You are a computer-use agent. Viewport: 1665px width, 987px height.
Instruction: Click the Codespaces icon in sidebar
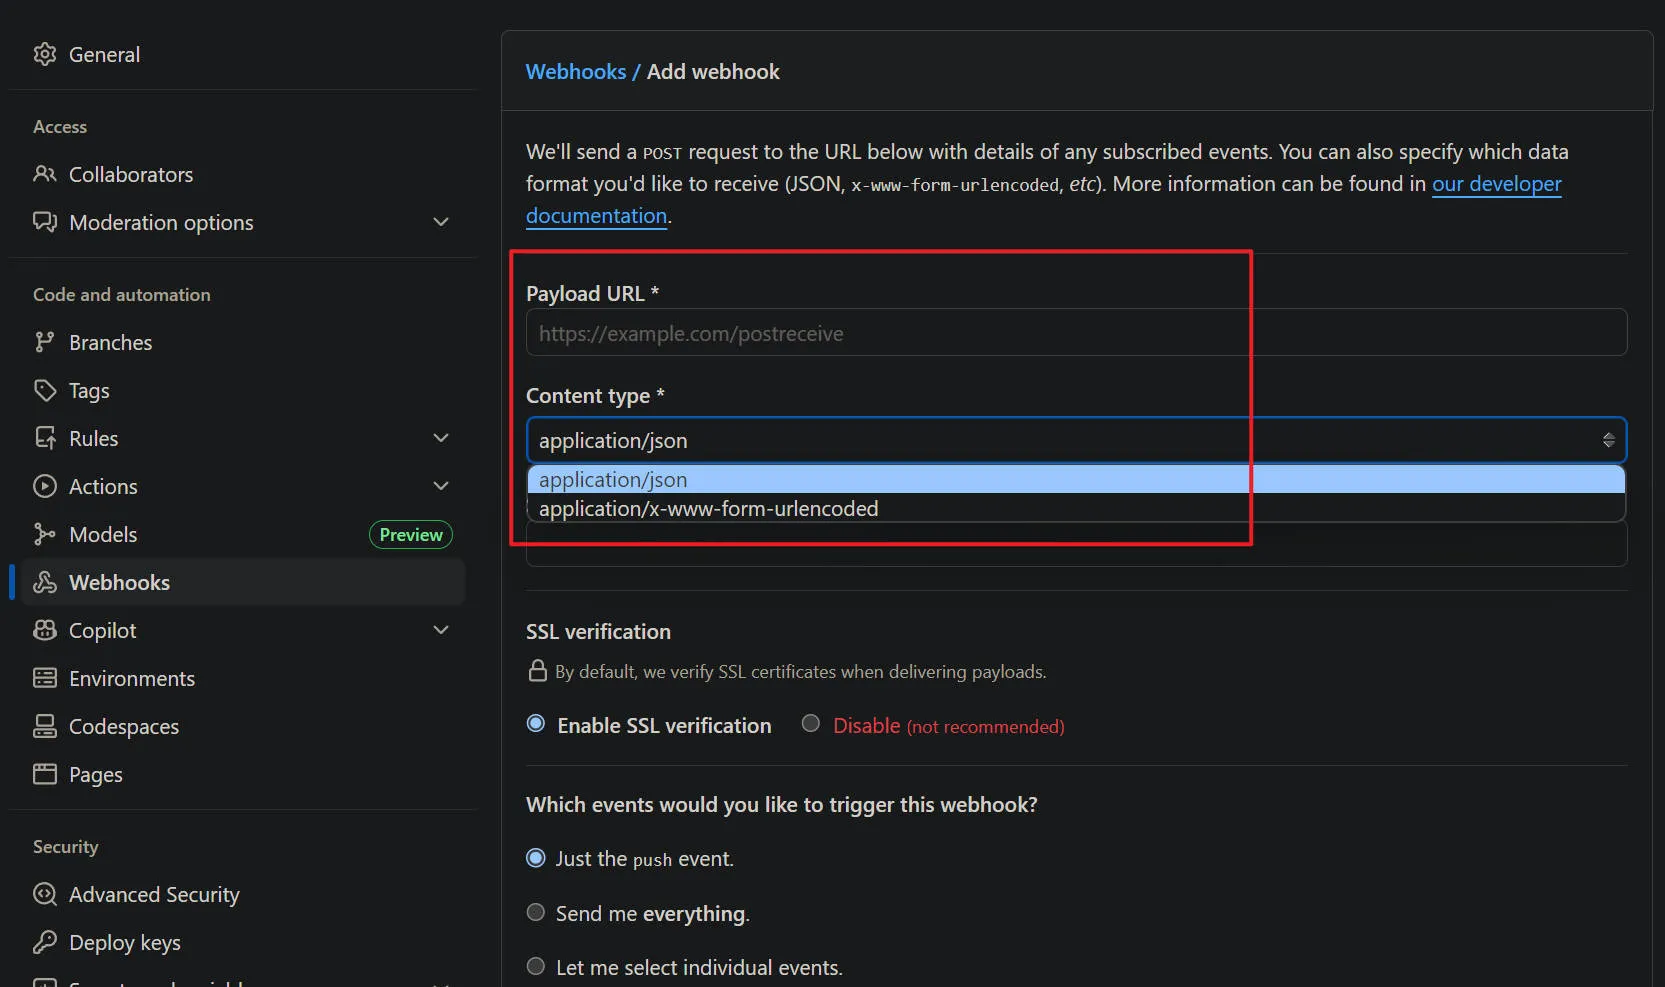coord(45,726)
